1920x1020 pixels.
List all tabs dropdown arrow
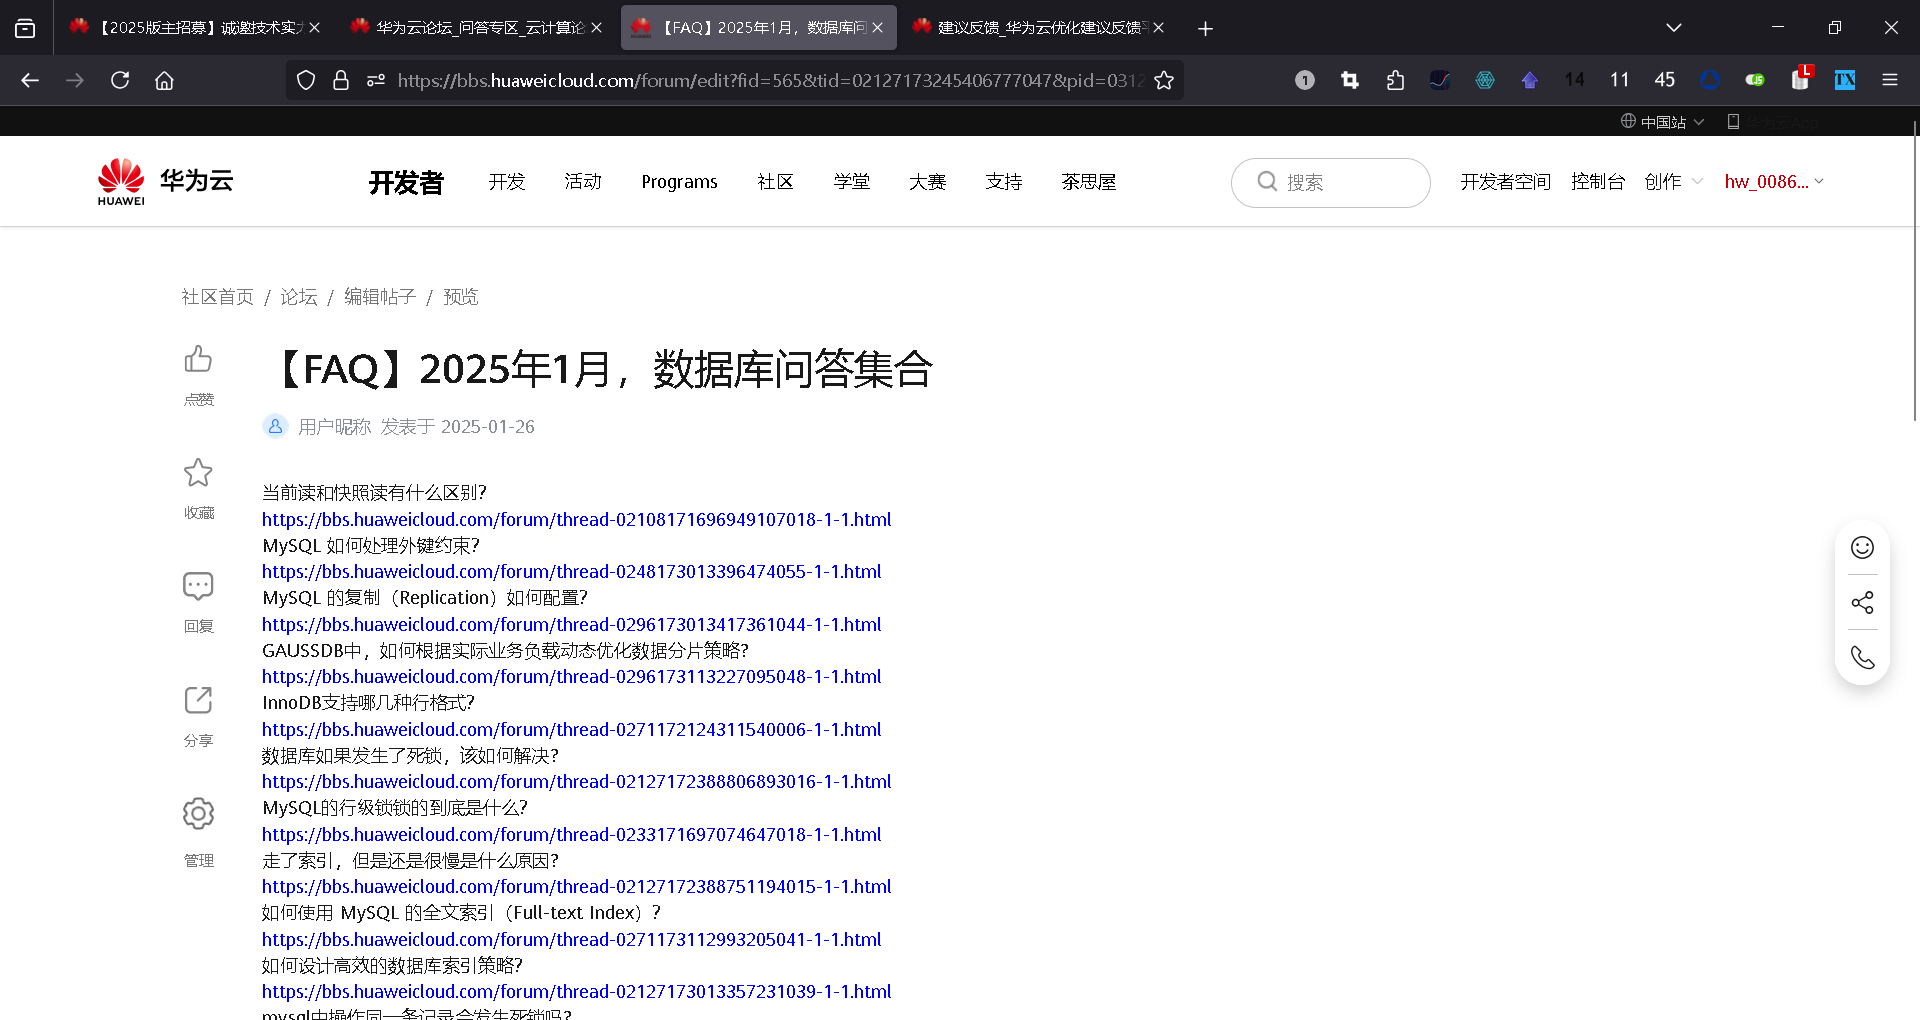(1674, 28)
